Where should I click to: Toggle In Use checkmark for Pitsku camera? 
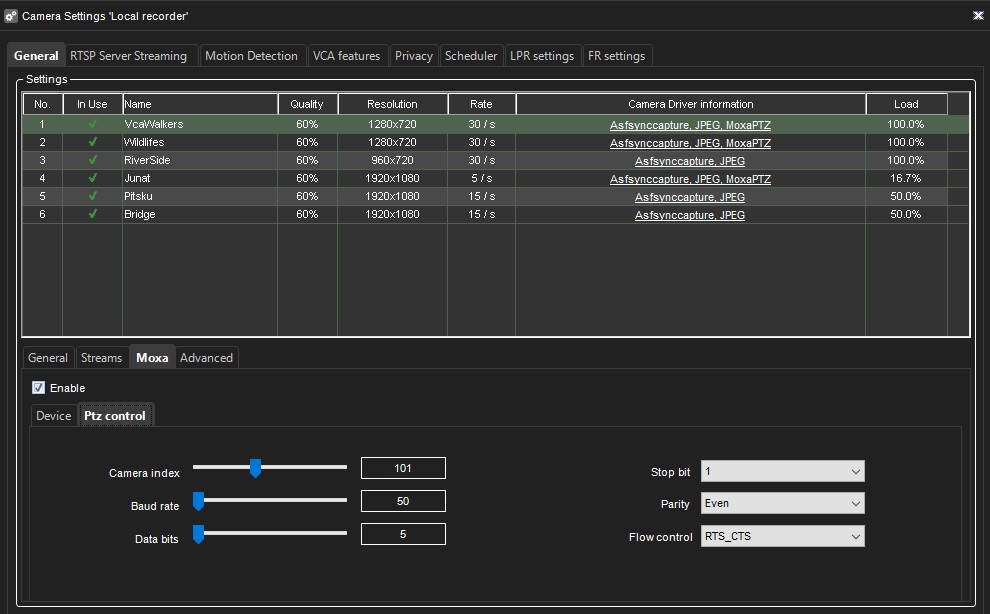(93, 197)
